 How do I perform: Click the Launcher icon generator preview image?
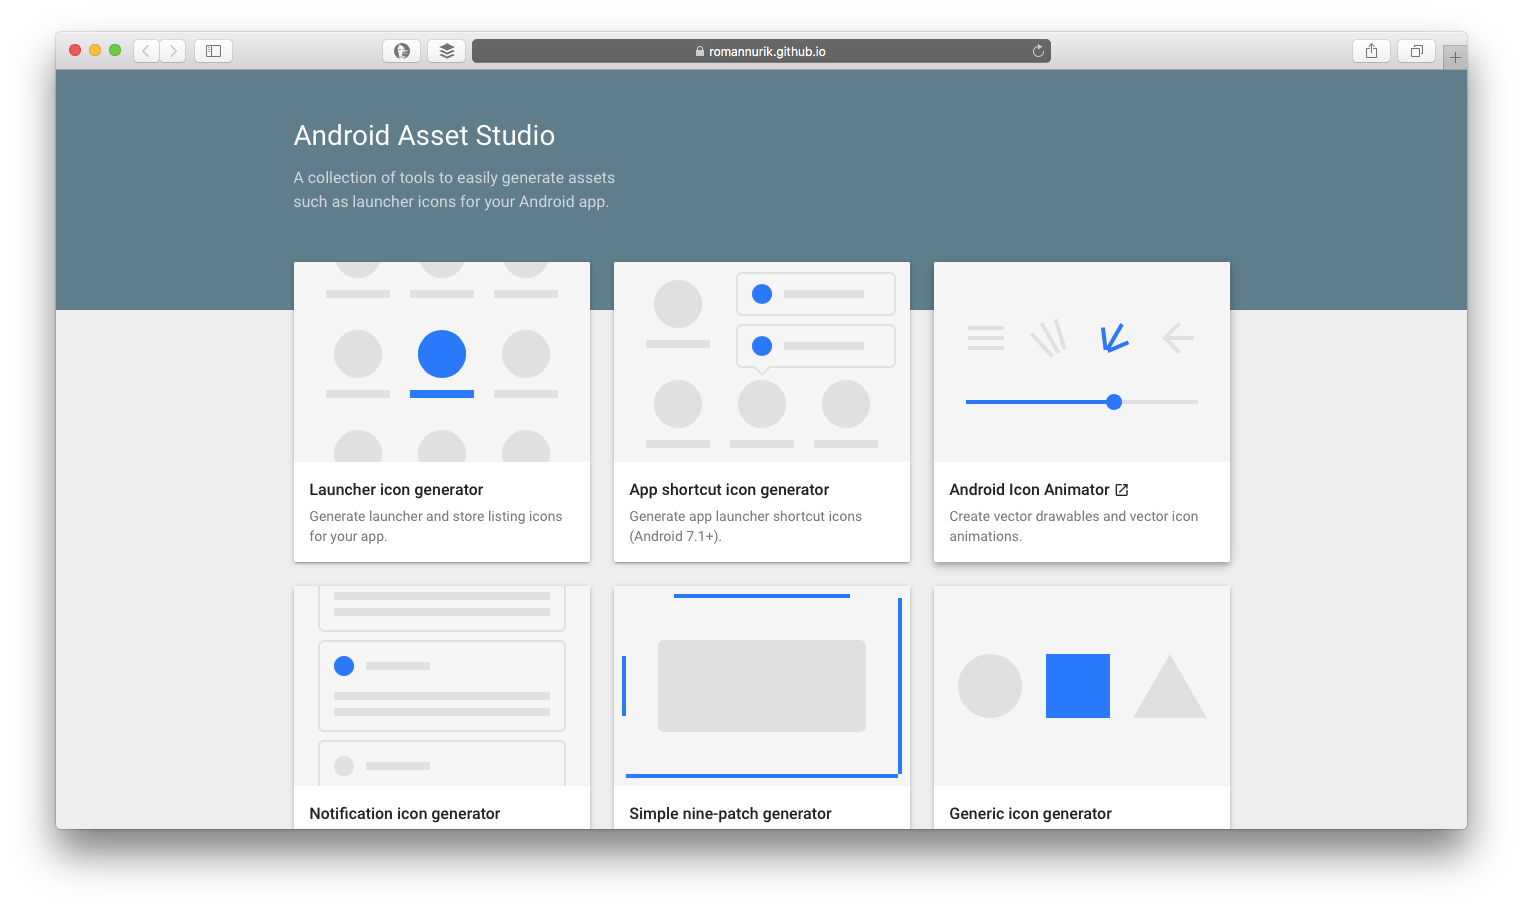click(x=442, y=362)
